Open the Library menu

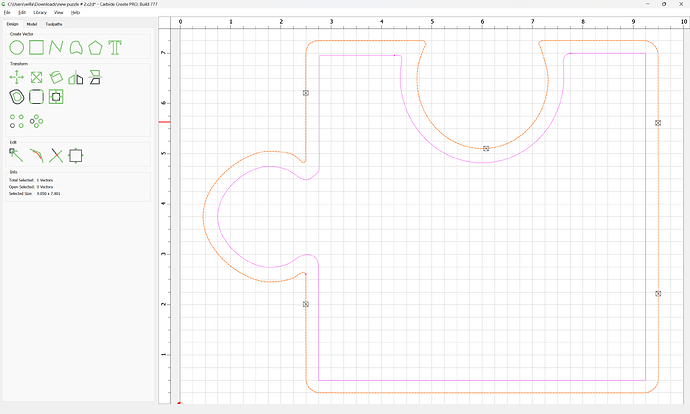coord(40,12)
